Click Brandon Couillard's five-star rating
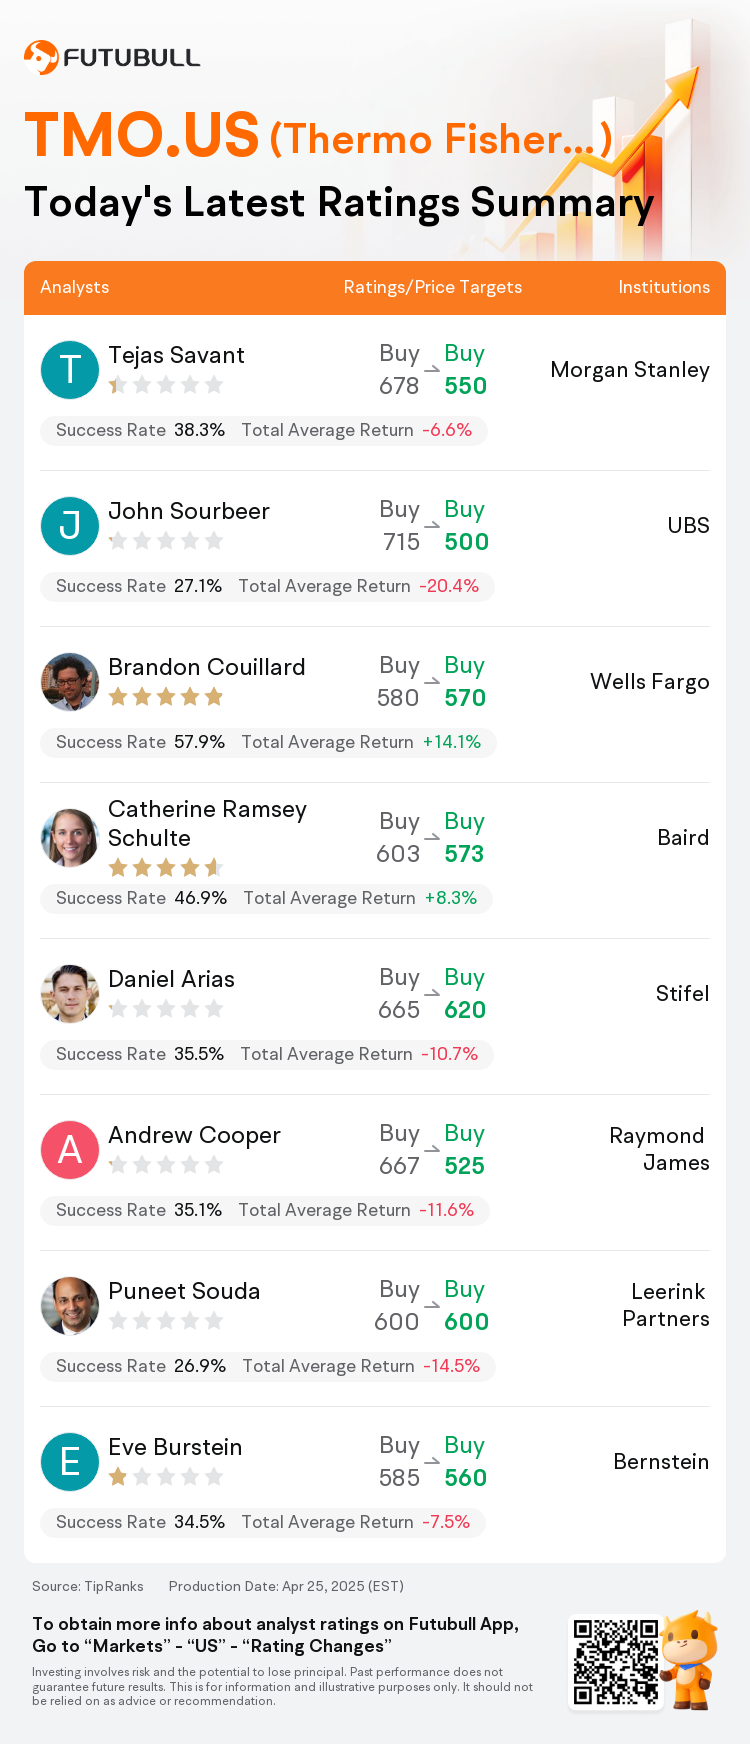Screen dimensions: 750x1744 click(166, 697)
